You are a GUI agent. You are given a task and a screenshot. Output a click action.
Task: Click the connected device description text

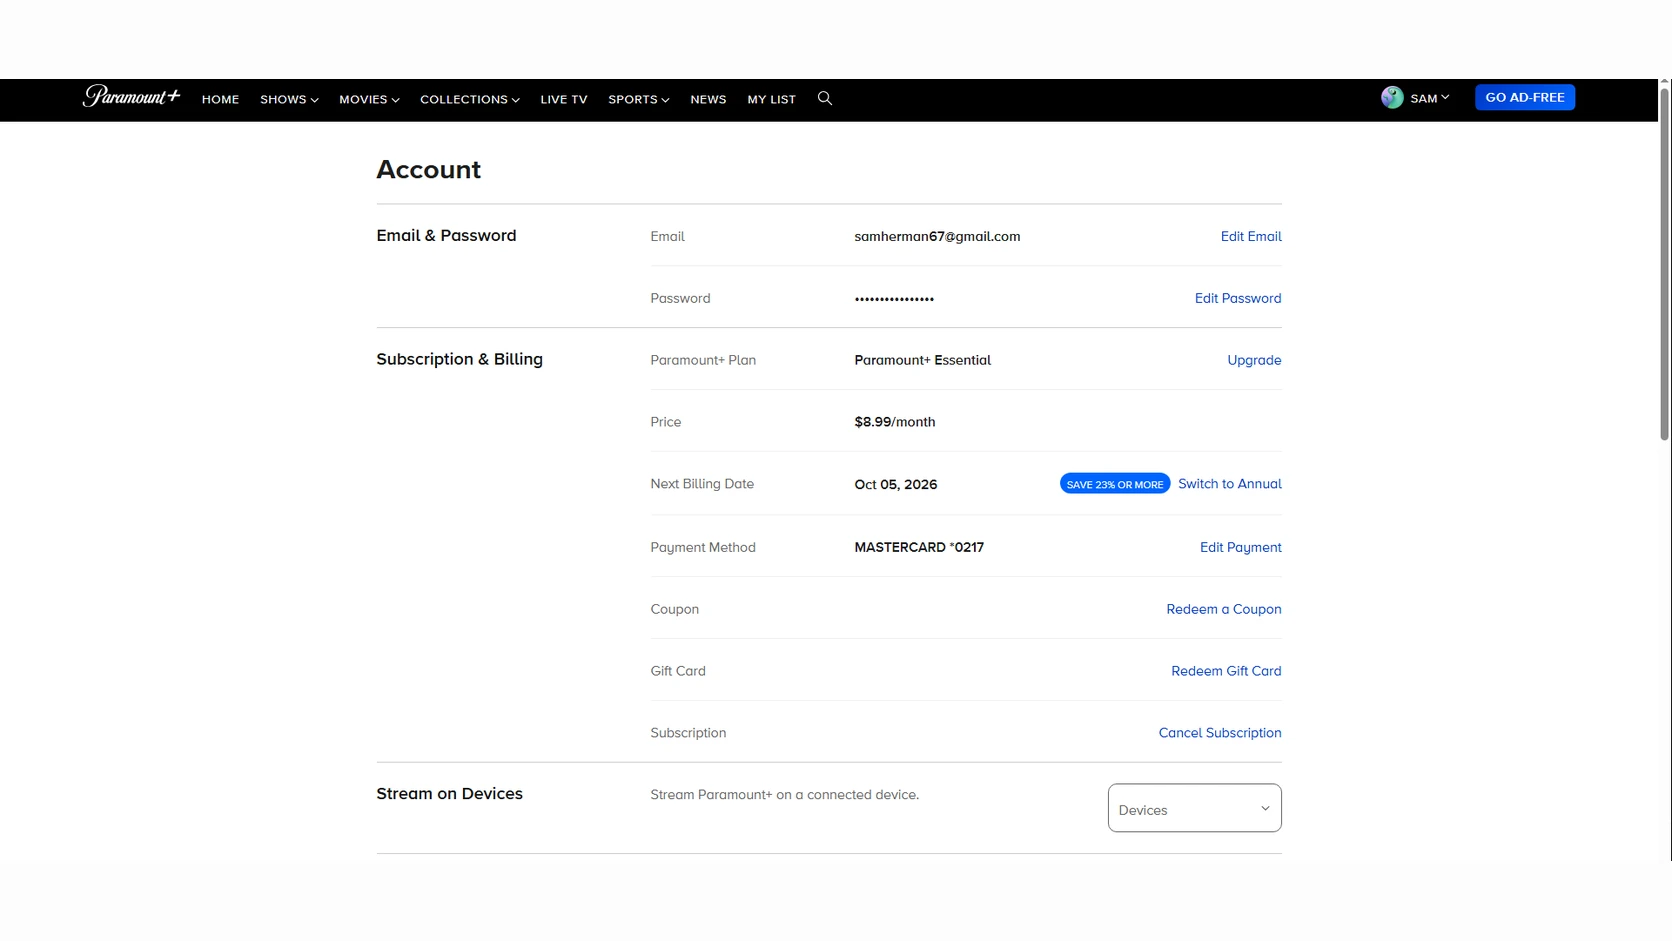[x=784, y=795]
